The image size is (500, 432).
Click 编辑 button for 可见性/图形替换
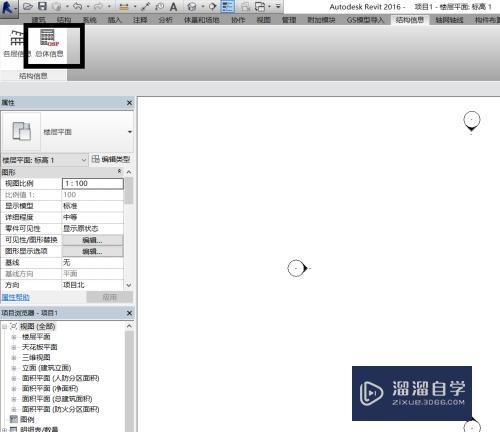[93, 240]
